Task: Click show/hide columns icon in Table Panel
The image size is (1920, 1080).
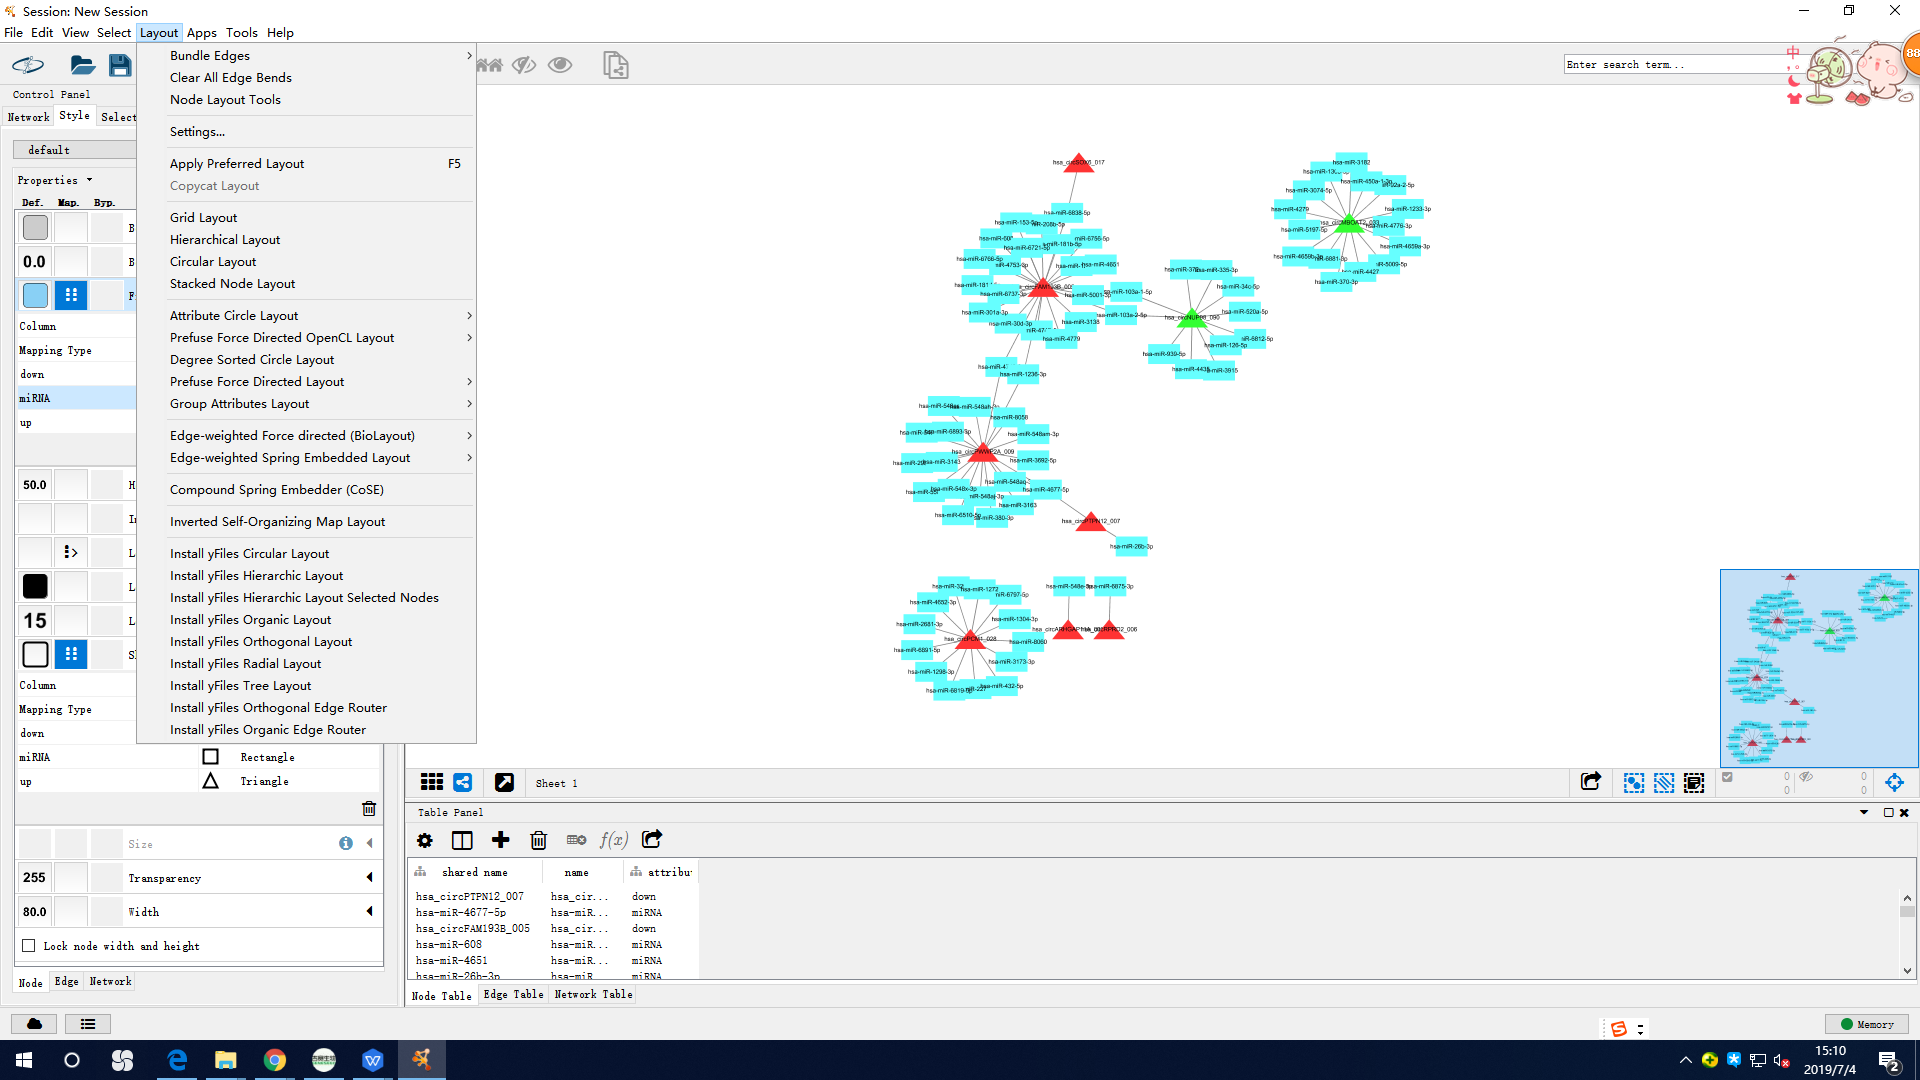Action: coord(462,841)
